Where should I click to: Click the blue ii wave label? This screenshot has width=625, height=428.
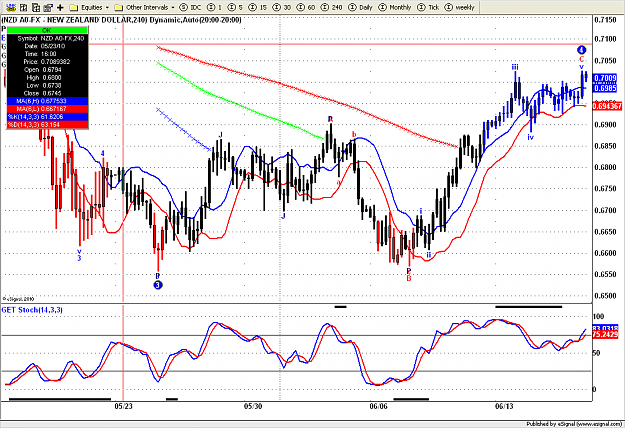[428, 254]
